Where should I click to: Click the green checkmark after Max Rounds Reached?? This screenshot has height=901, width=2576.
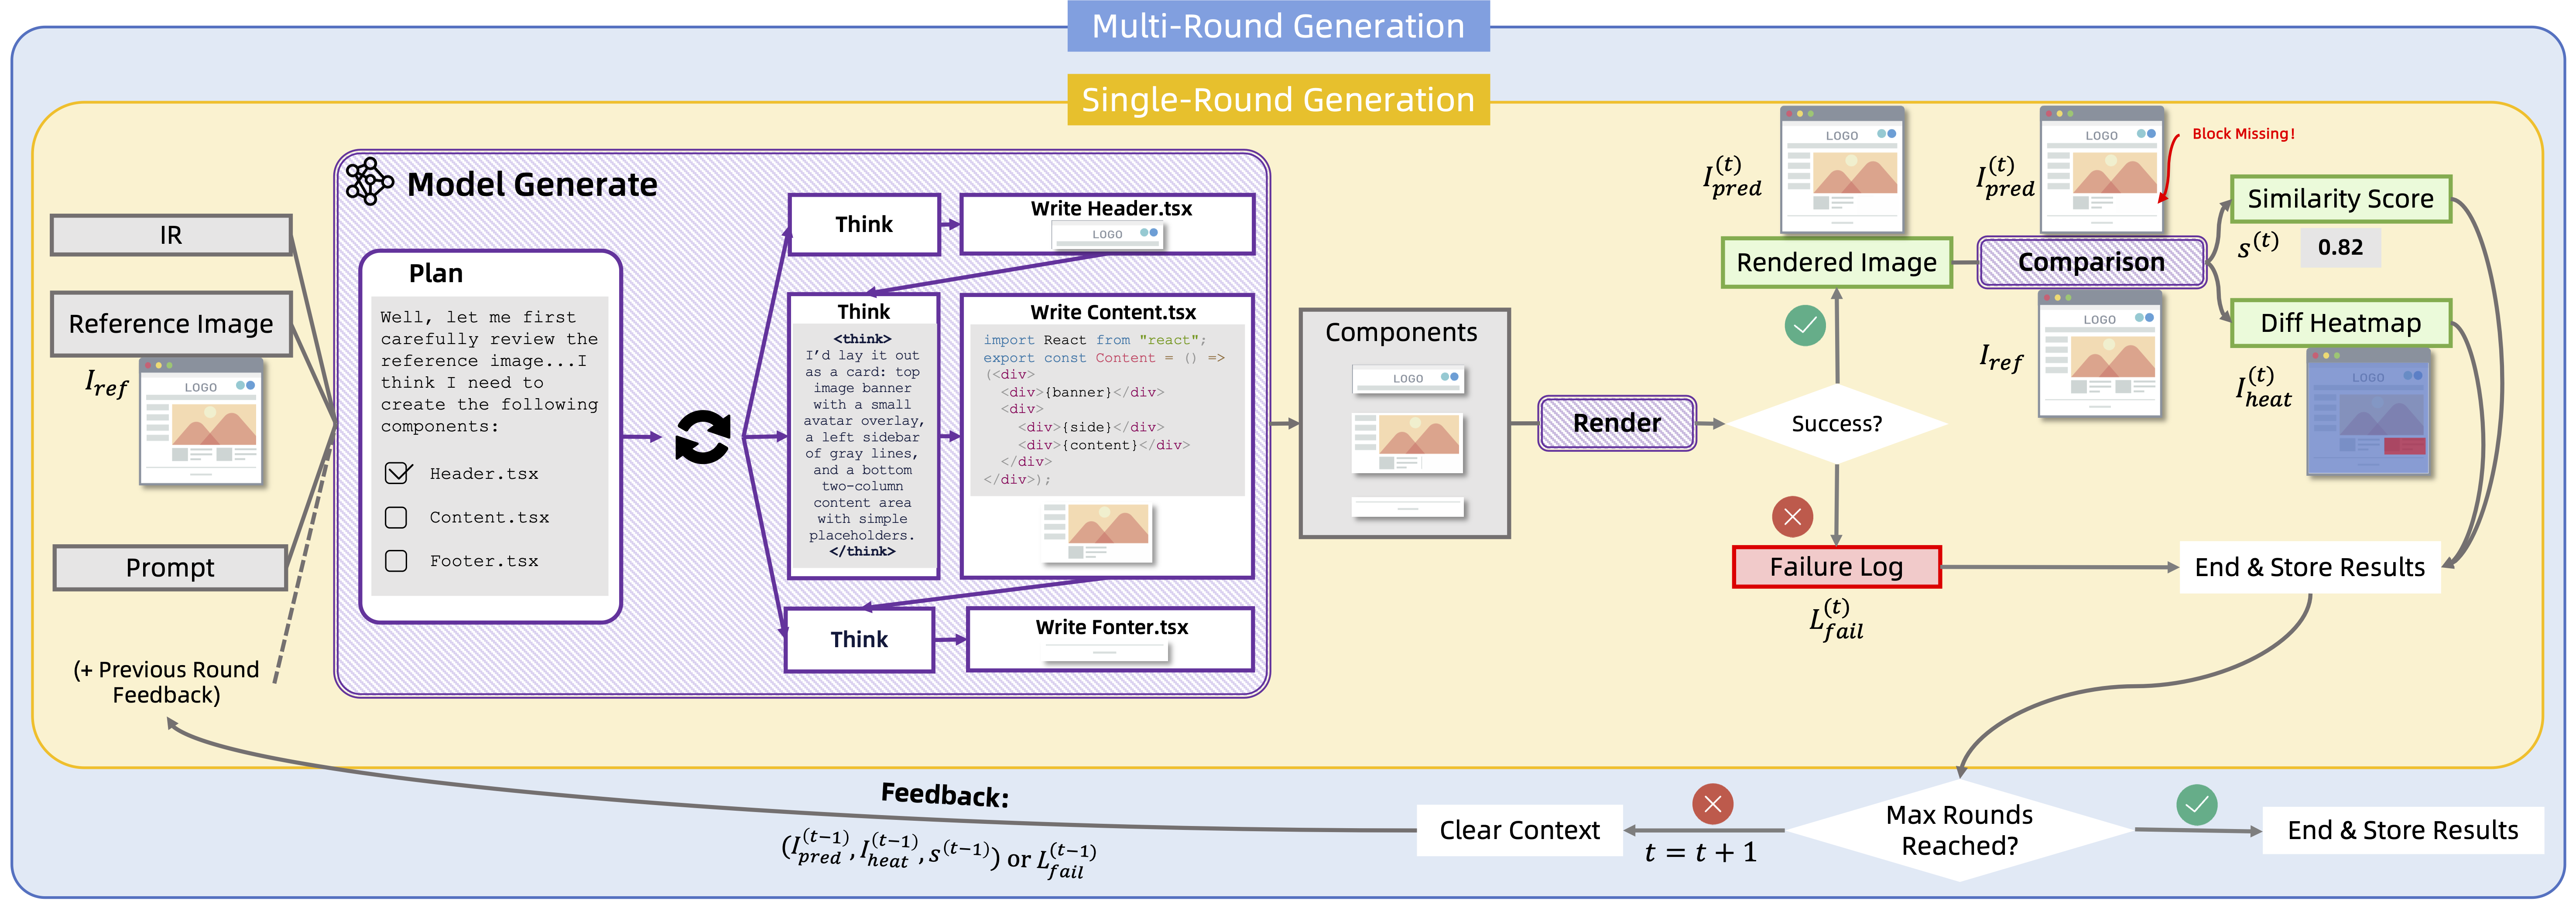[x=2196, y=804]
